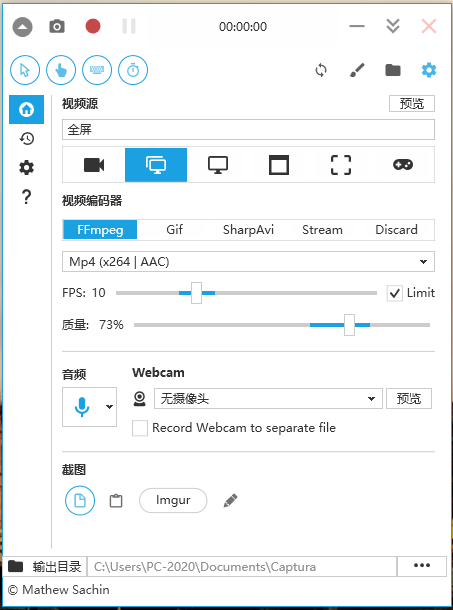Open settings with blue gear icon
Screen dimensions: 453x610
click(x=429, y=70)
